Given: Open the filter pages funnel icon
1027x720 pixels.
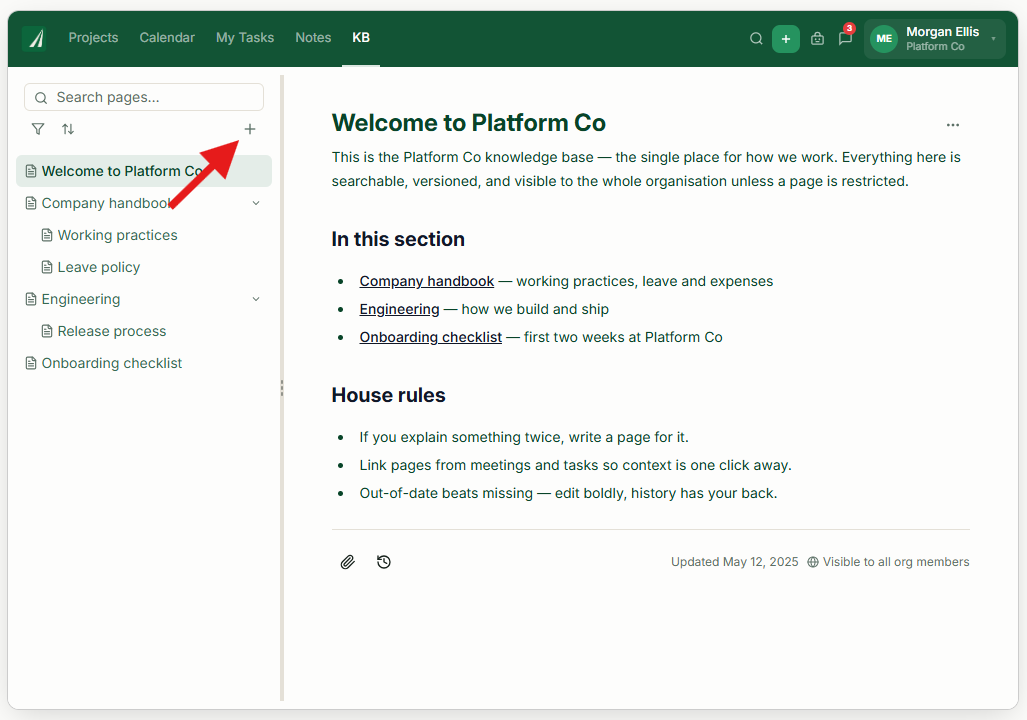Looking at the screenshot, I should (x=38, y=129).
